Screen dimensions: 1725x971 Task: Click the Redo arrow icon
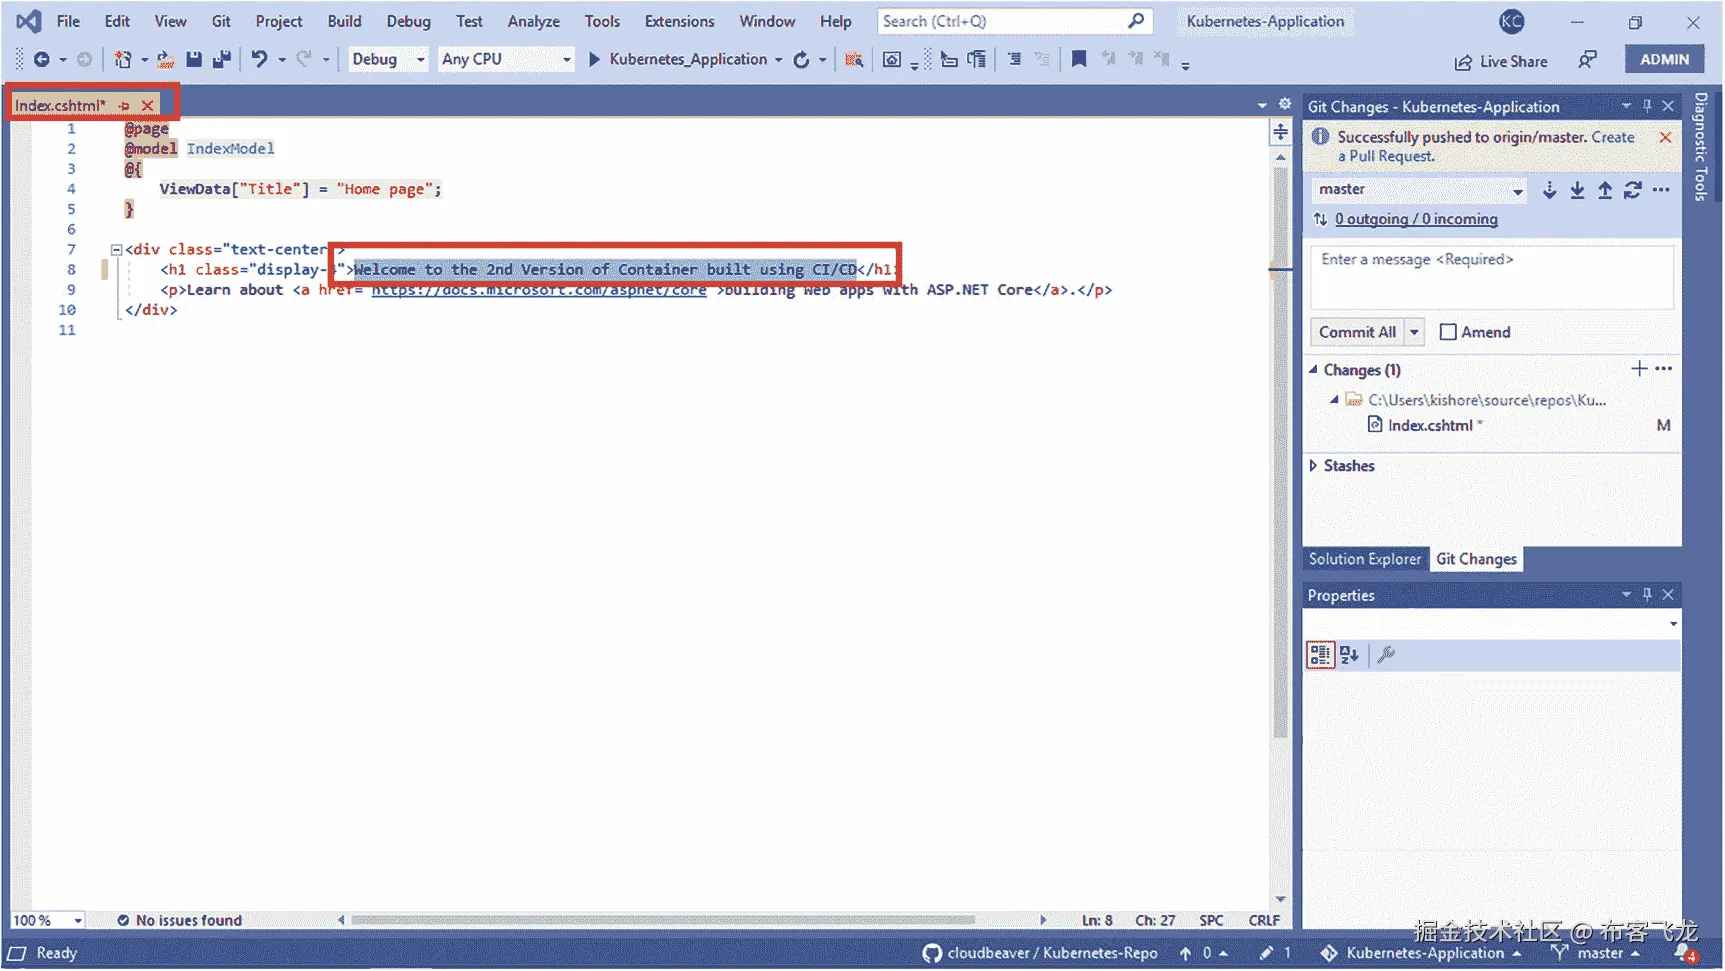point(304,60)
